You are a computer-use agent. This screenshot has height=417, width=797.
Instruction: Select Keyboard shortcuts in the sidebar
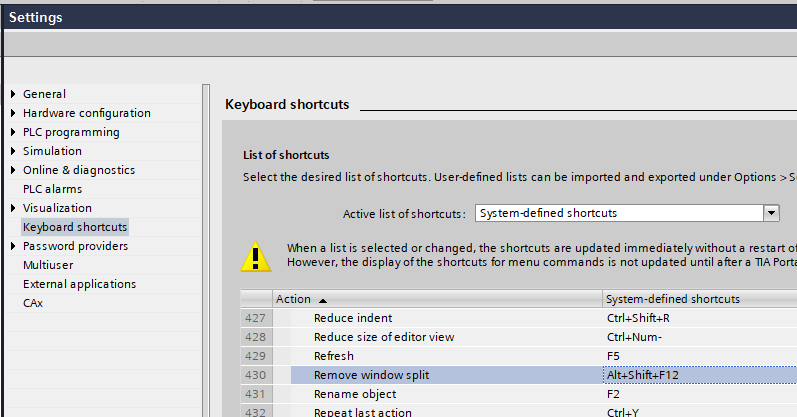click(74, 227)
